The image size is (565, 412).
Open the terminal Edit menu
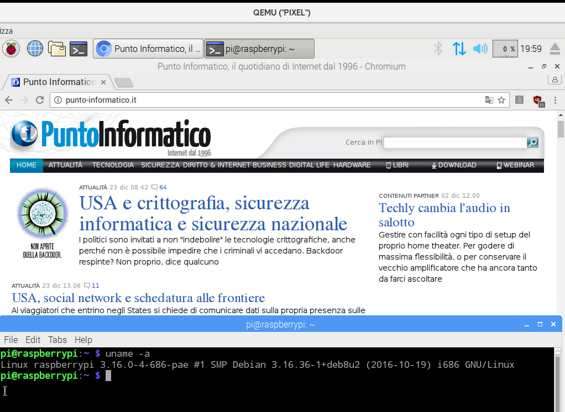point(33,340)
